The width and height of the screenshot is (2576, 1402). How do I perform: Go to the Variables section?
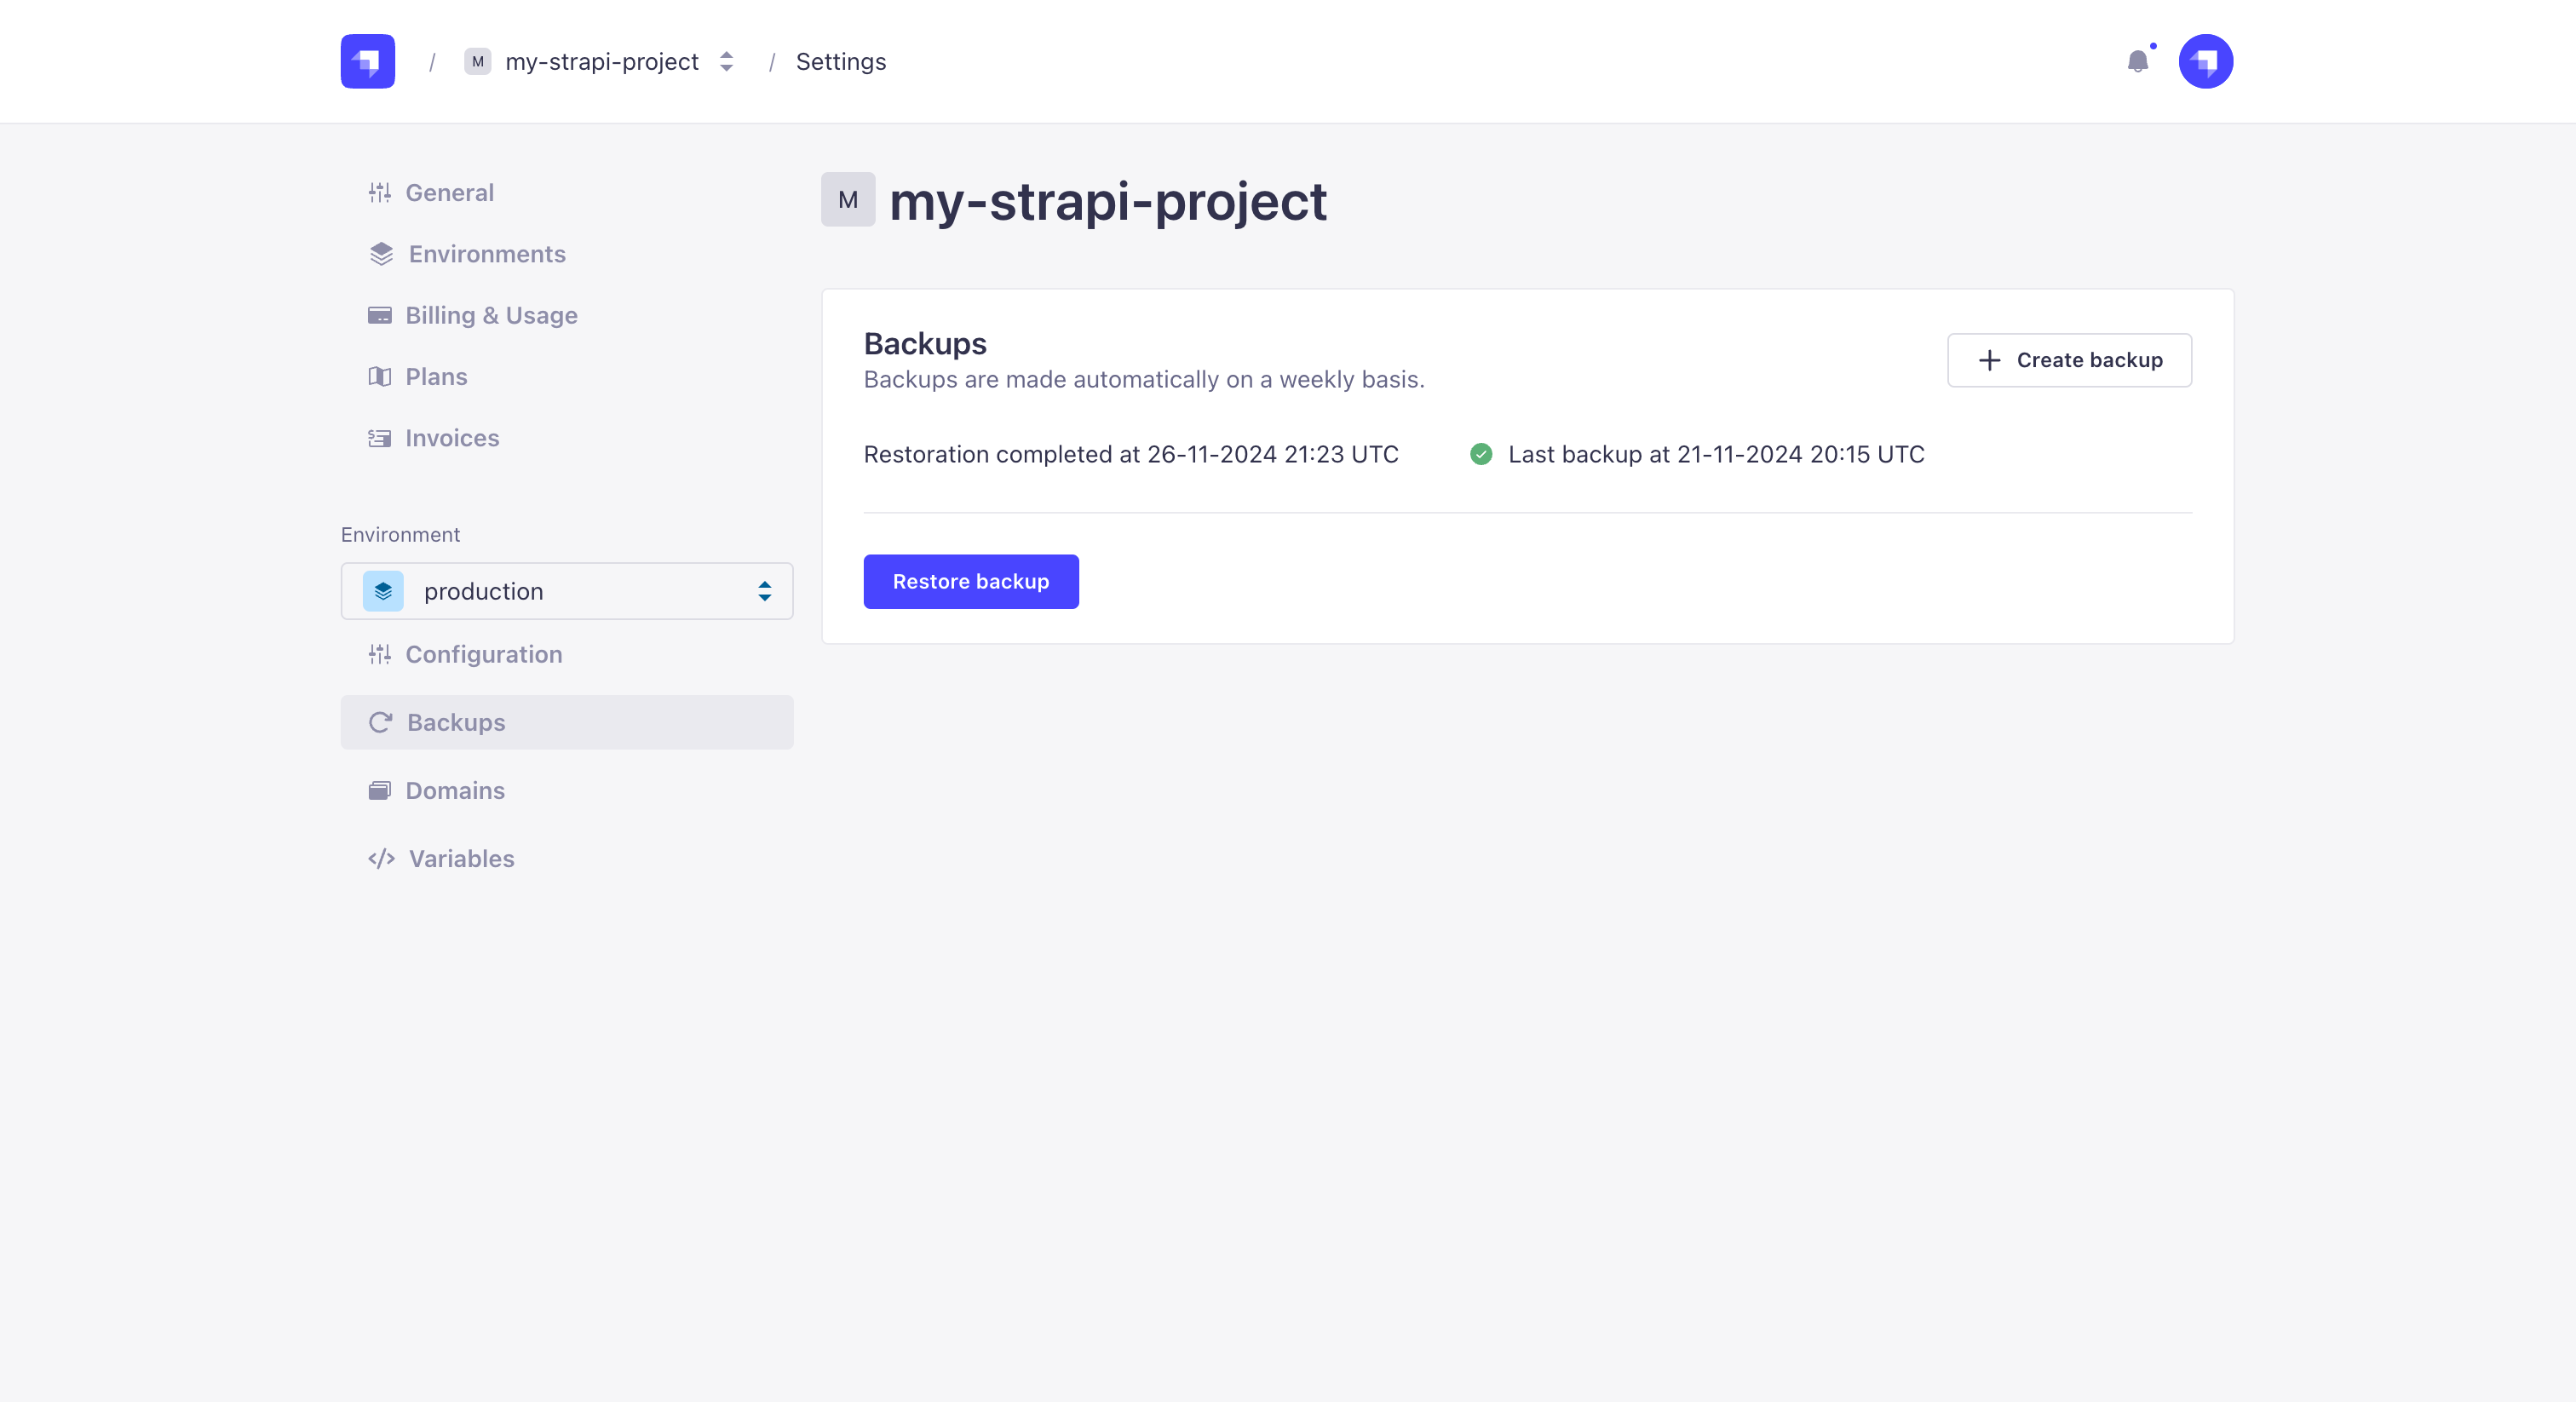[461, 859]
